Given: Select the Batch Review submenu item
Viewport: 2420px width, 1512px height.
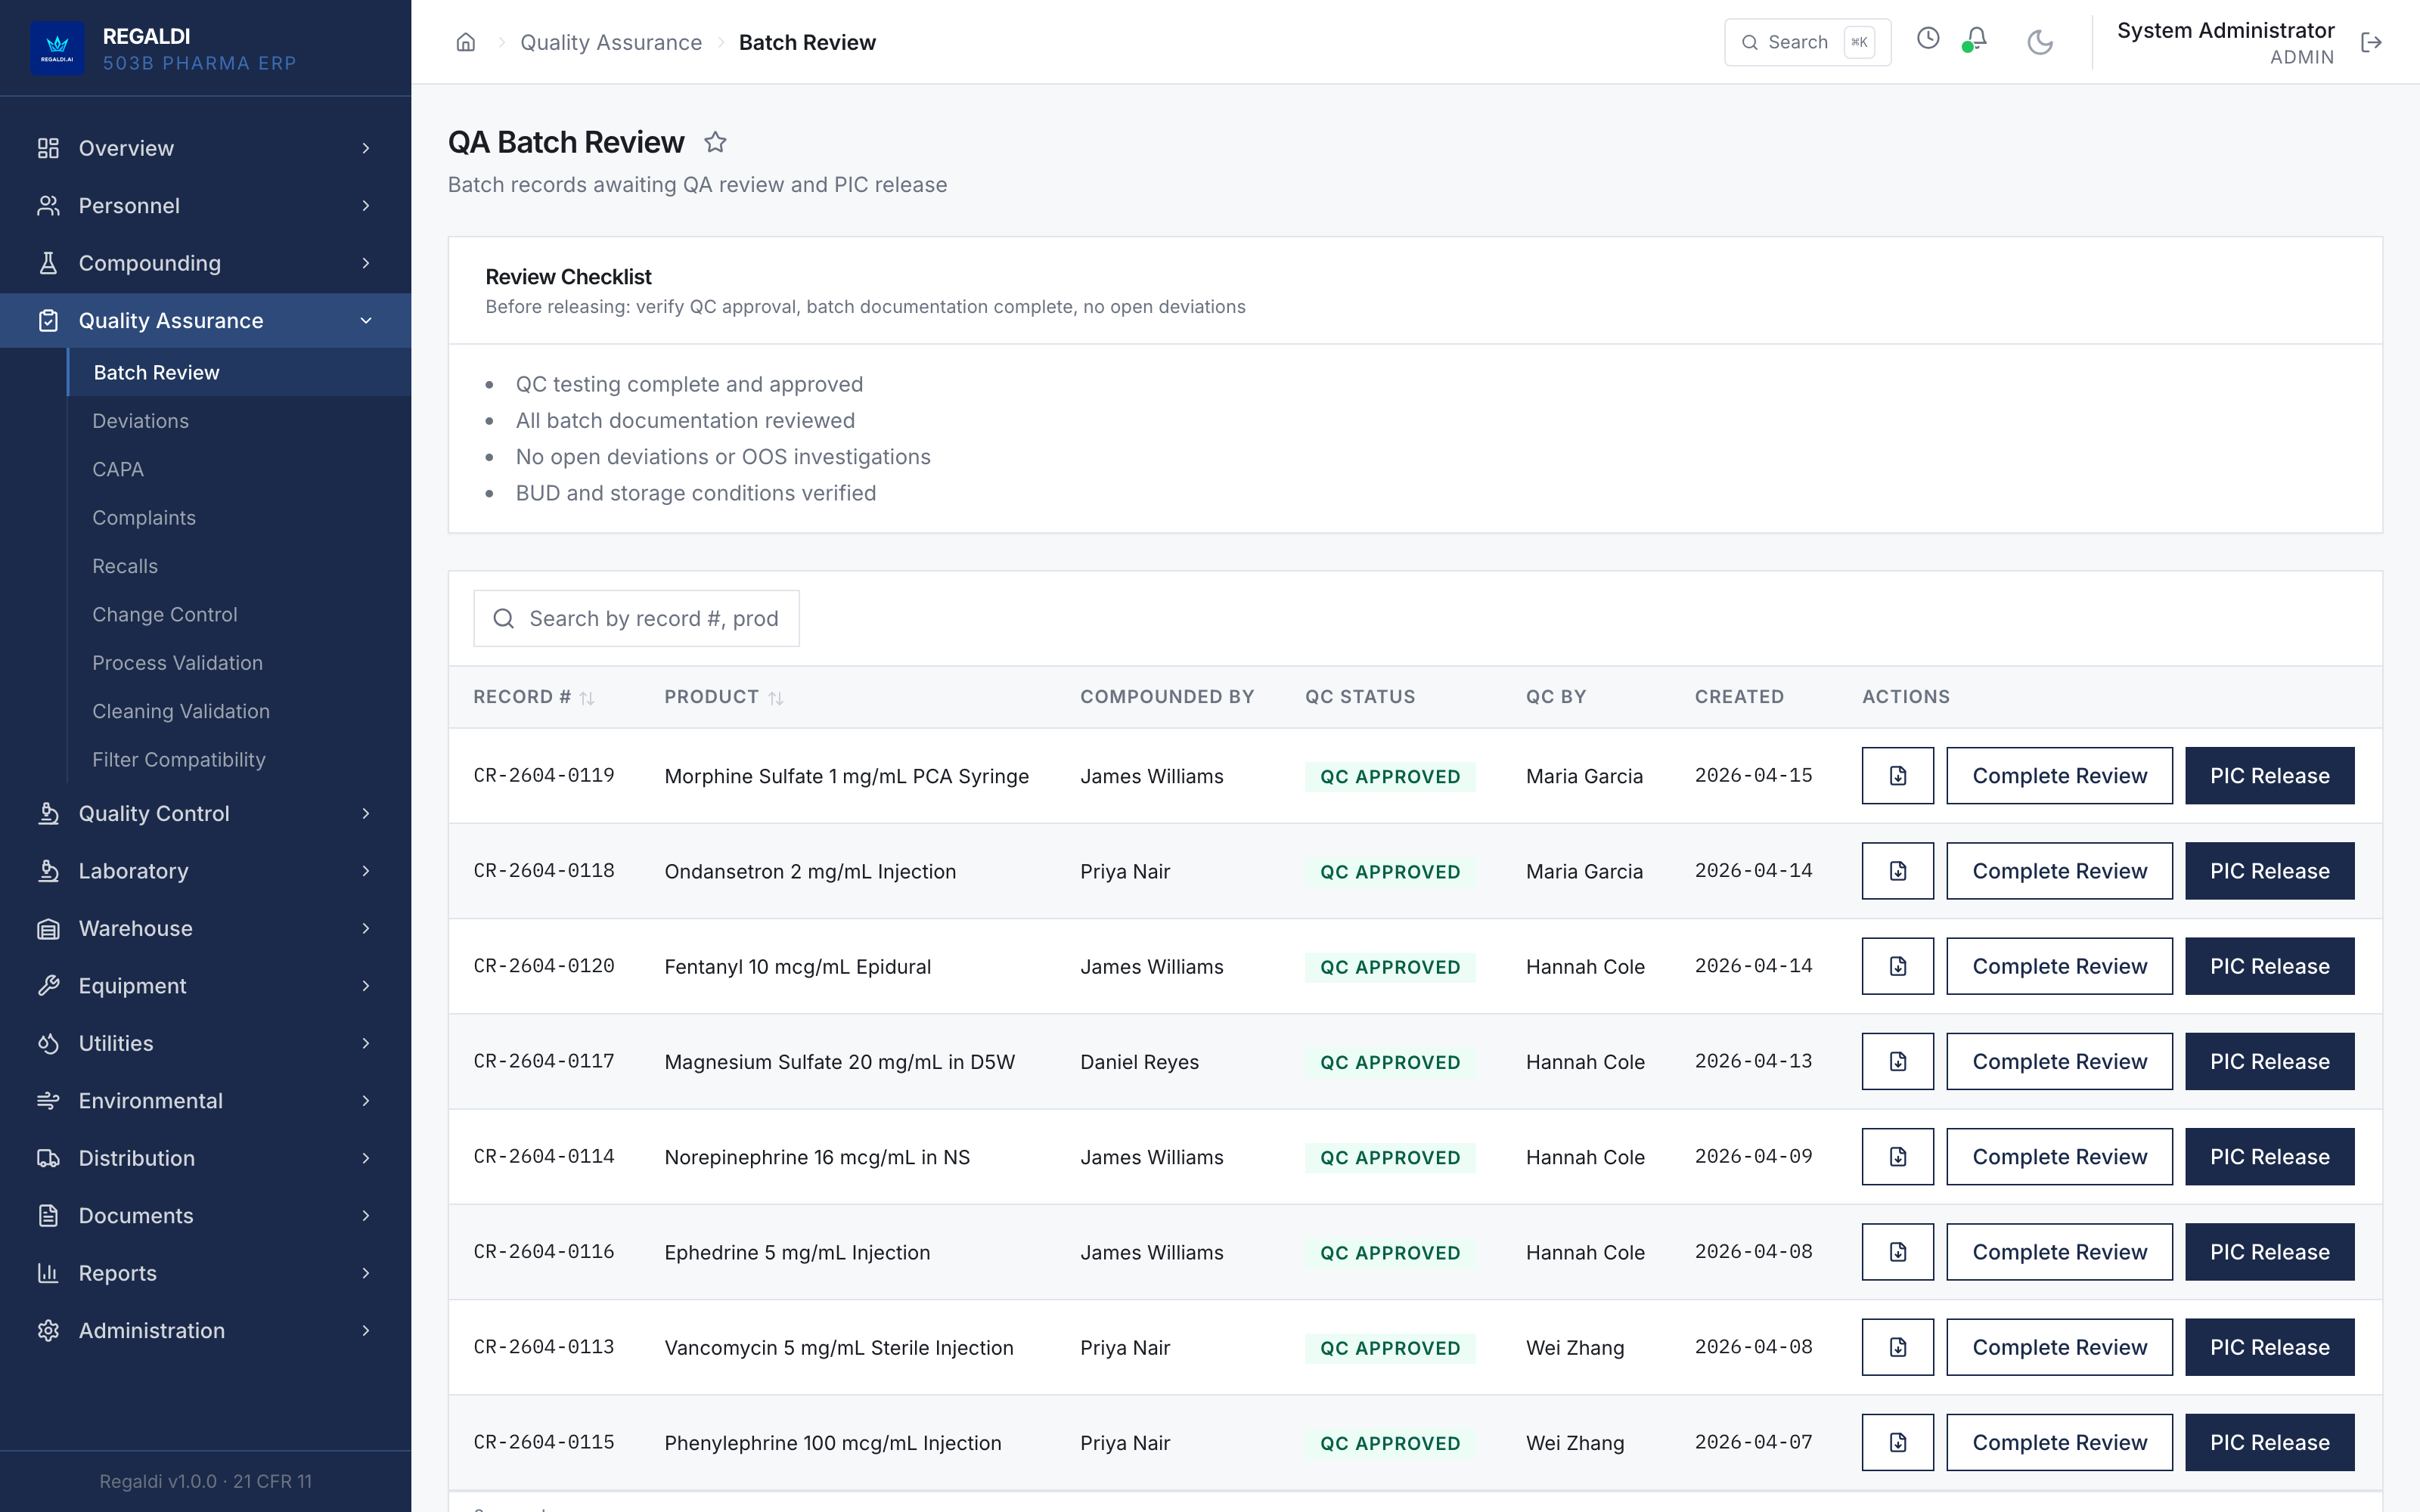Looking at the screenshot, I should (x=239, y=372).
